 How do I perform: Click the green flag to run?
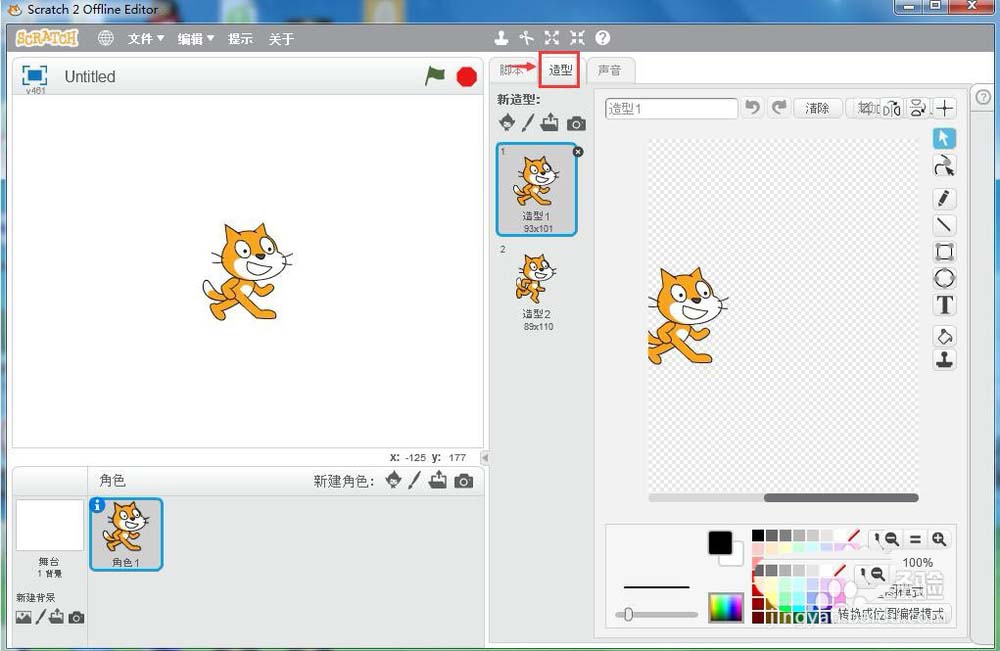pos(435,76)
